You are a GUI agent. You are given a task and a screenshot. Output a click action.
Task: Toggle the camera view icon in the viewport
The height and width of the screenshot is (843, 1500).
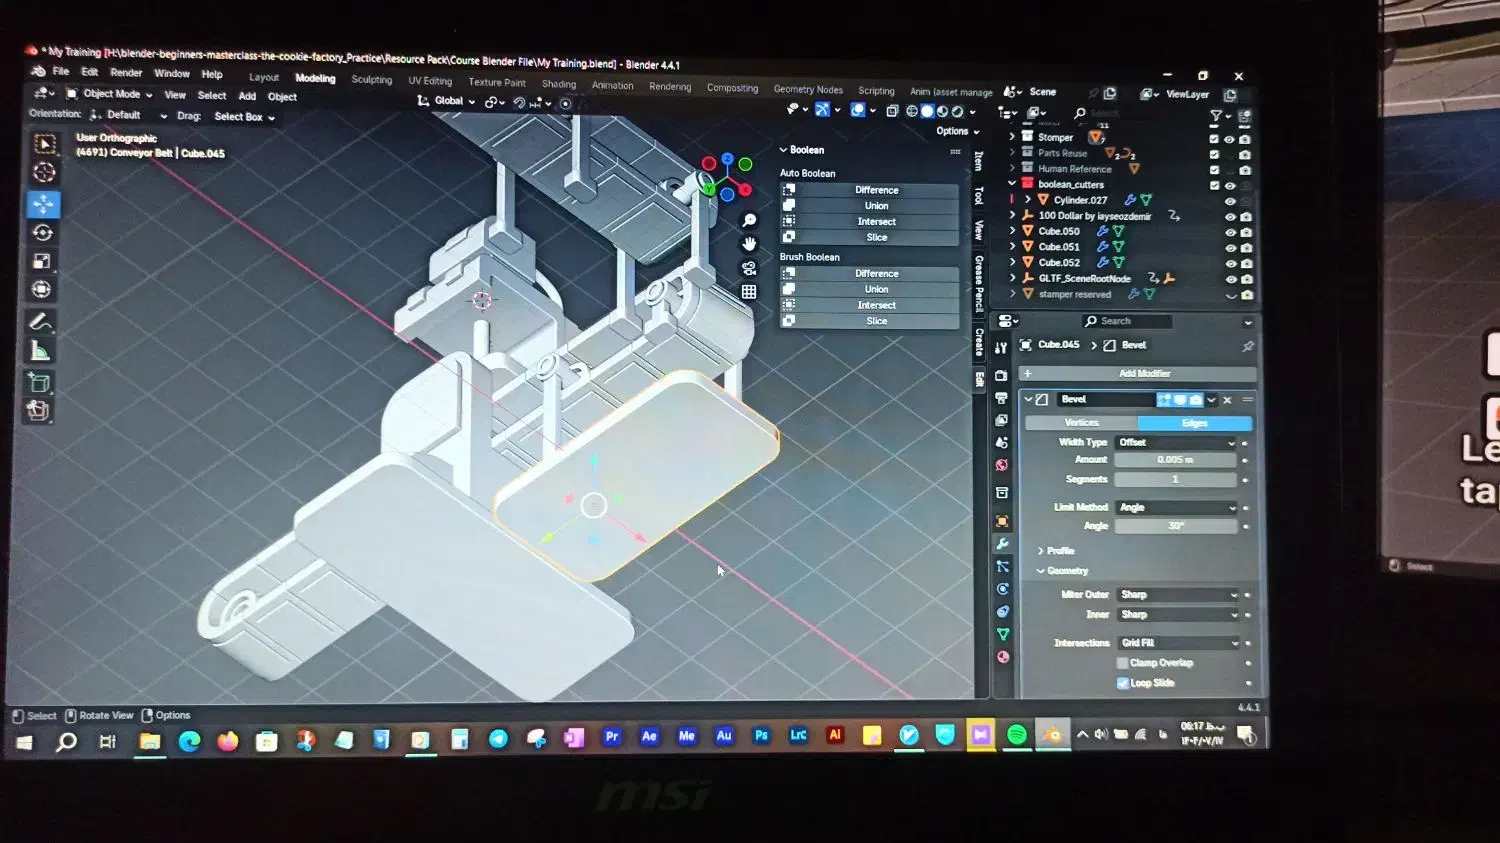coord(749,268)
